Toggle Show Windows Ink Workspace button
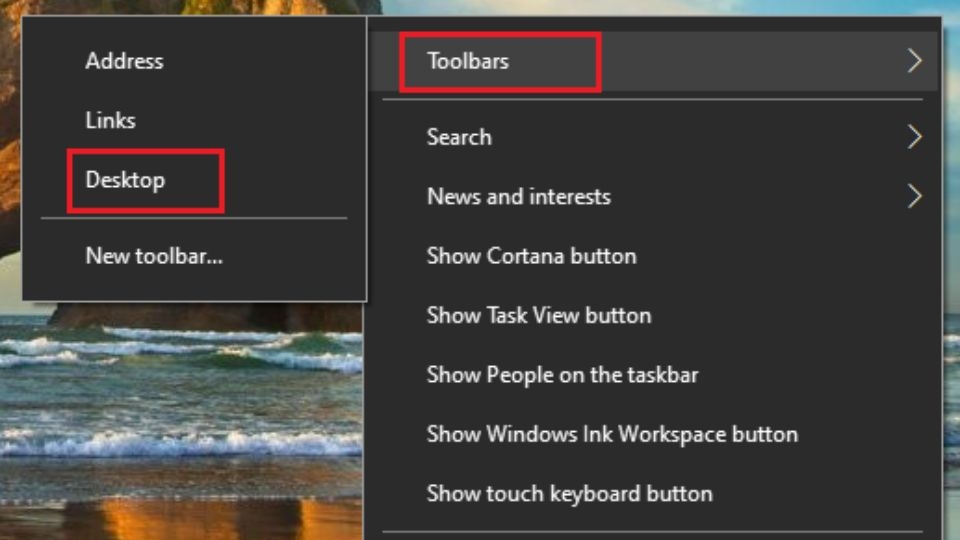This screenshot has height=540, width=960. [x=653, y=434]
